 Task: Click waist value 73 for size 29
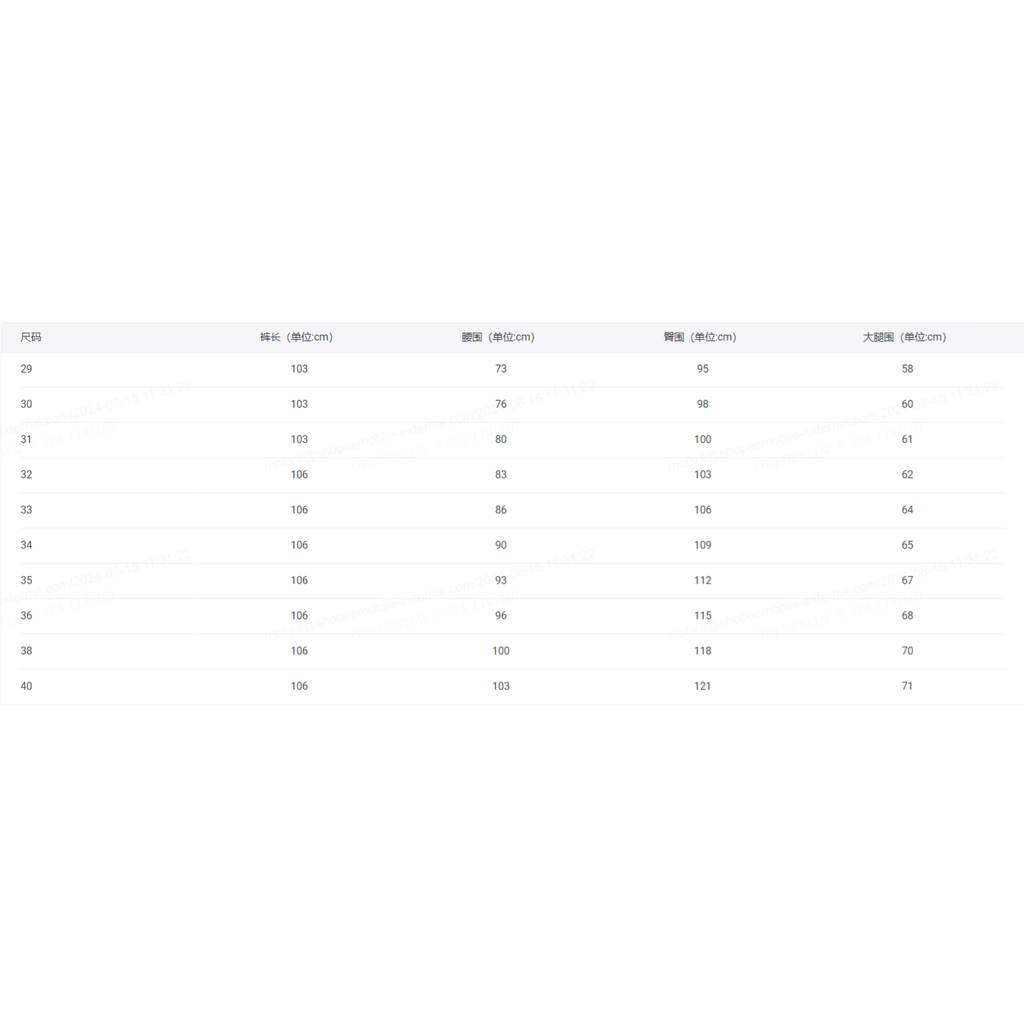point(501,369)
